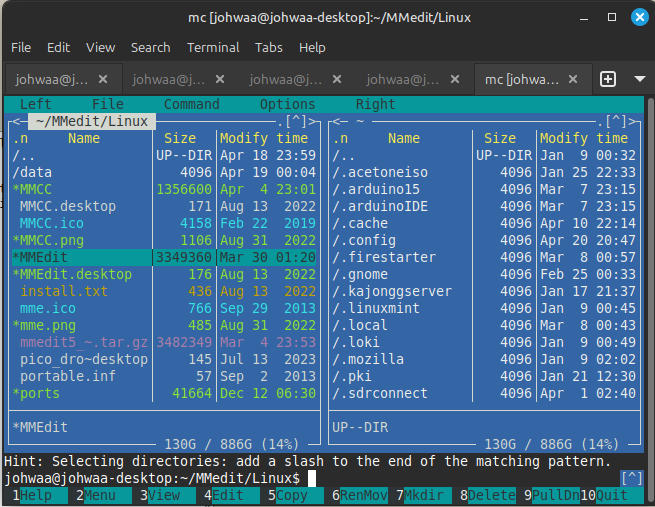This screenshot has height=507, width=655.
Task: Open the Terminal menu
Action: coord(213,47)
